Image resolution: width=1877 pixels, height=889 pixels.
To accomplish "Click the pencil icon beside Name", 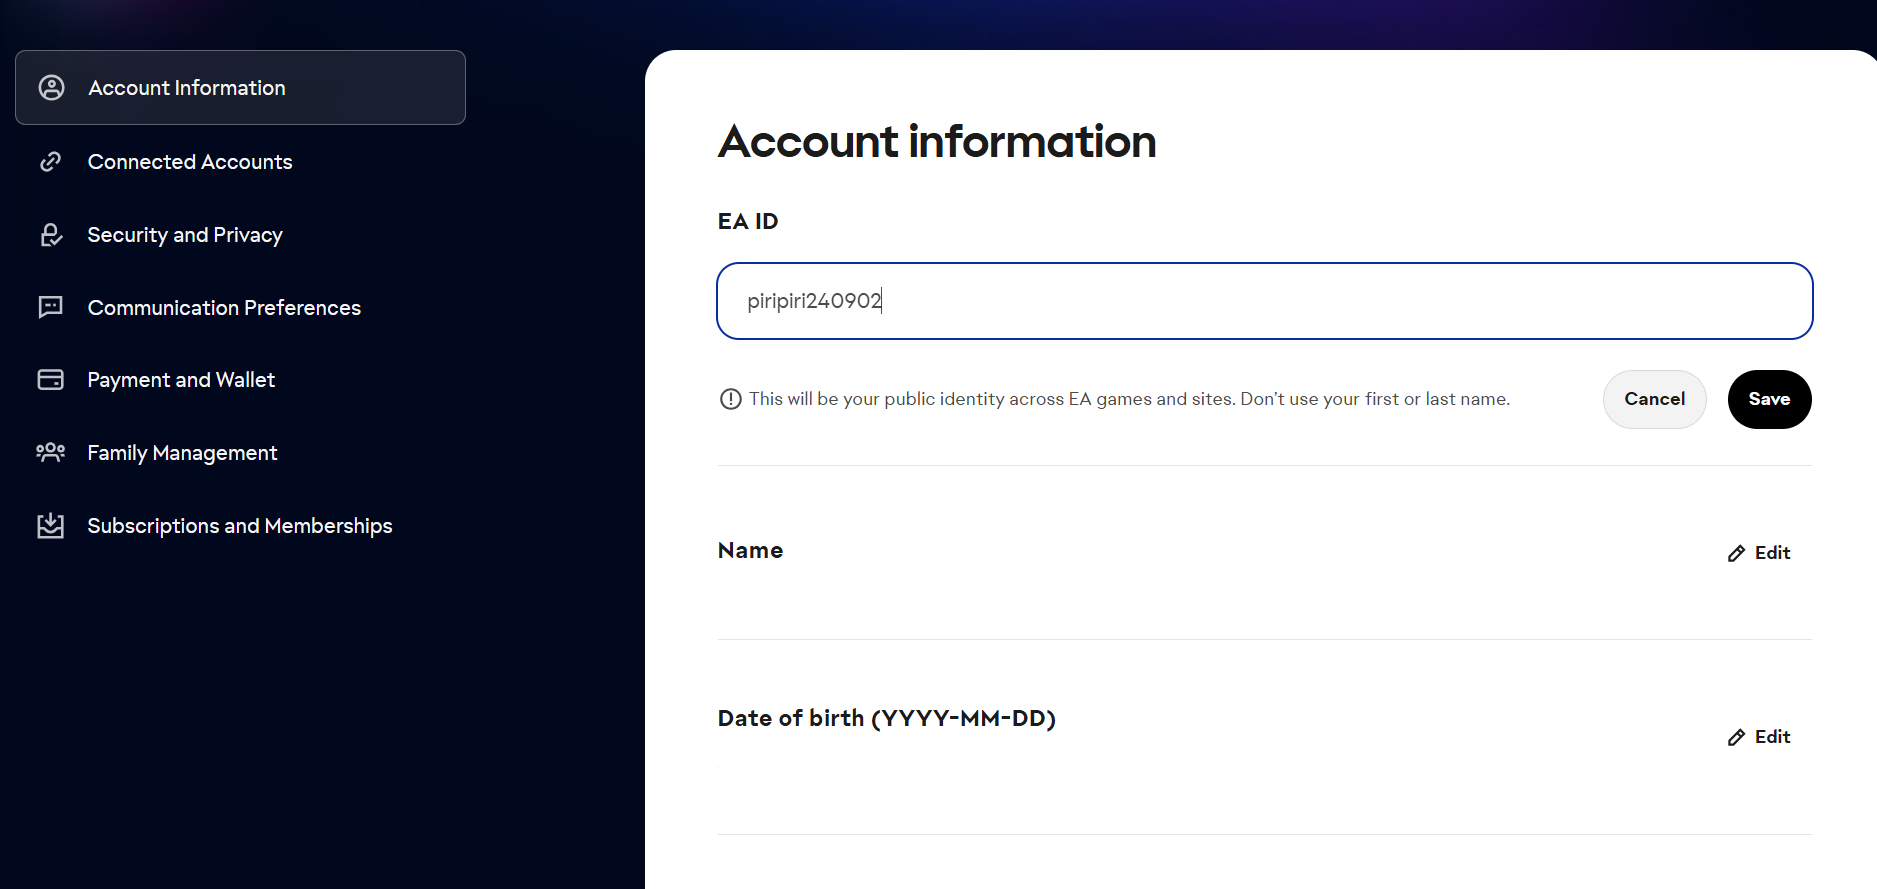I will pyautogui.click(x=1737, y=553).
